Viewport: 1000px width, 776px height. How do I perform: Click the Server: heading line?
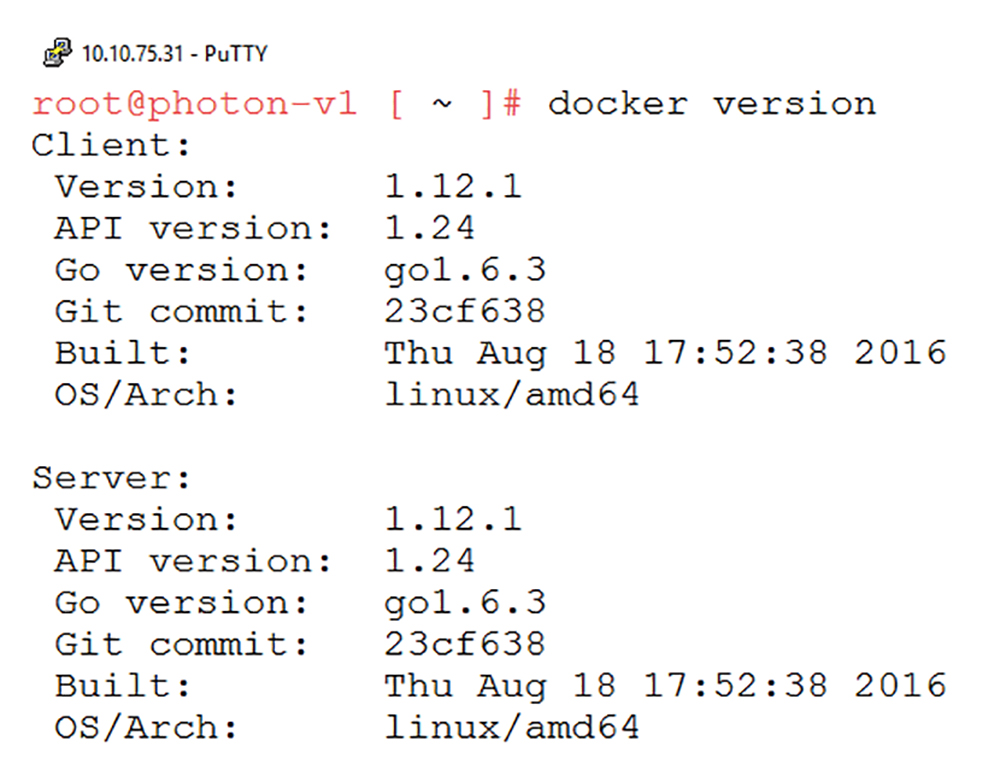click(112, 478)
